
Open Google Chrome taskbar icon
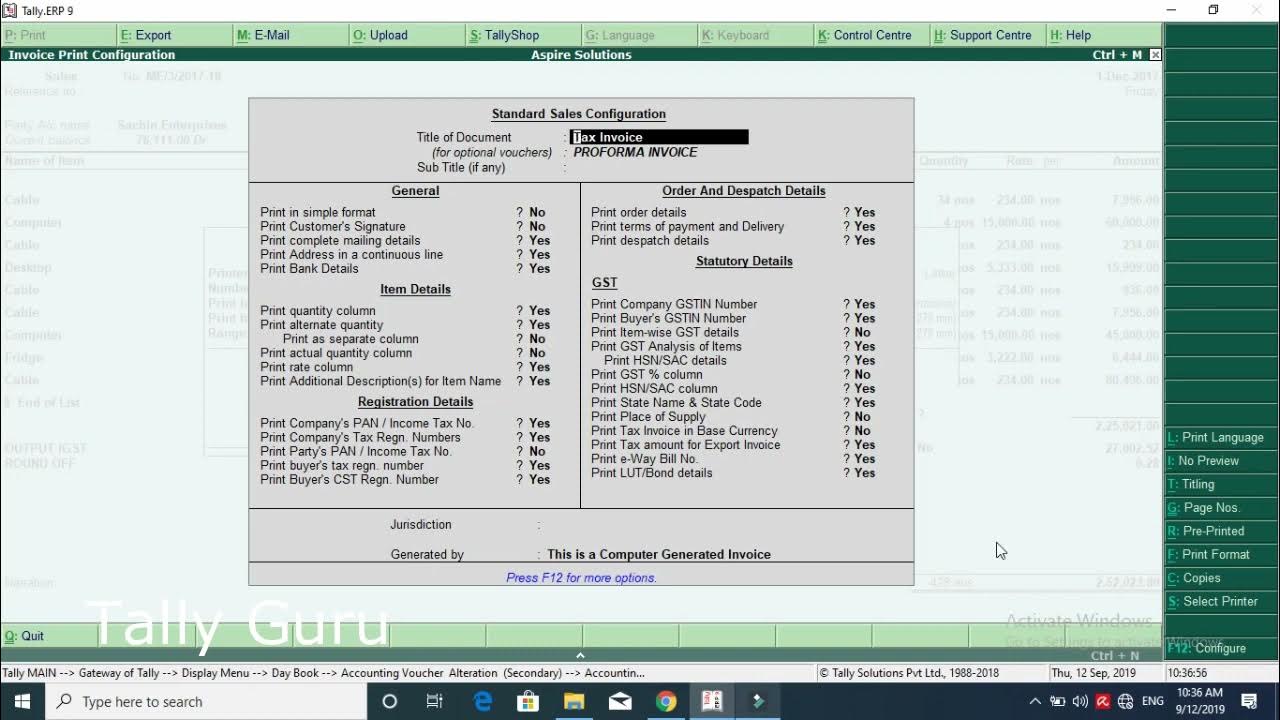(666, 701)
